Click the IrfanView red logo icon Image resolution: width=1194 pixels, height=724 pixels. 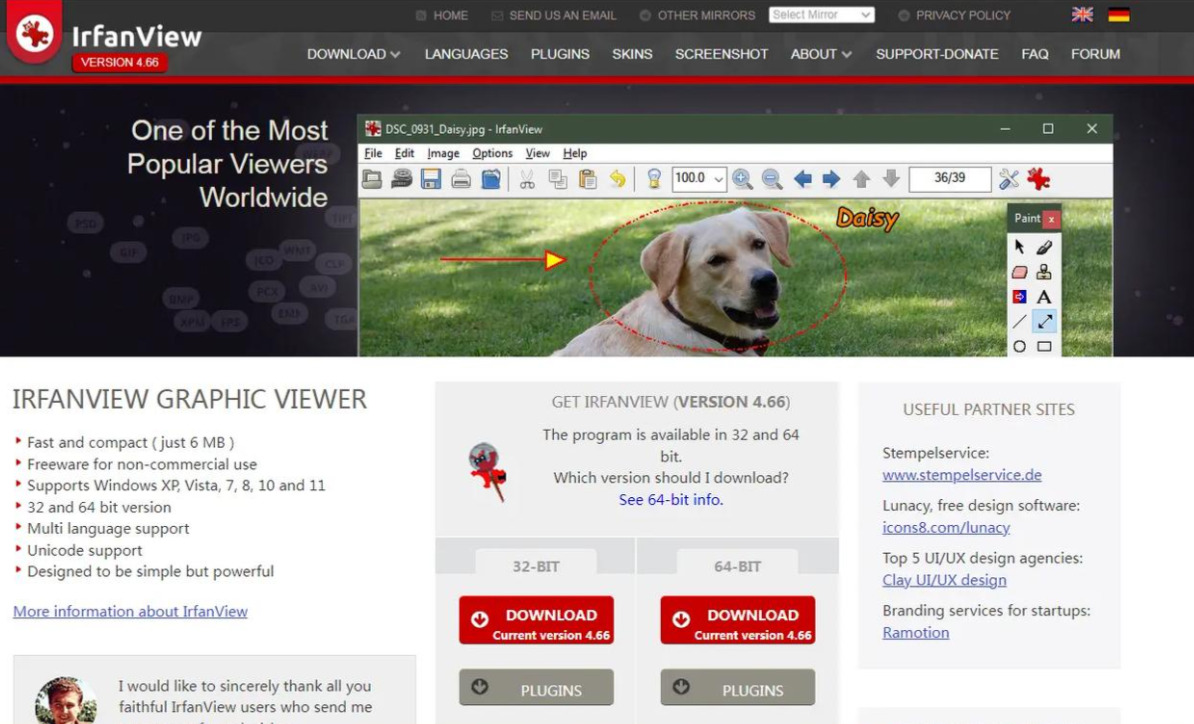click(x=34, y=33)
